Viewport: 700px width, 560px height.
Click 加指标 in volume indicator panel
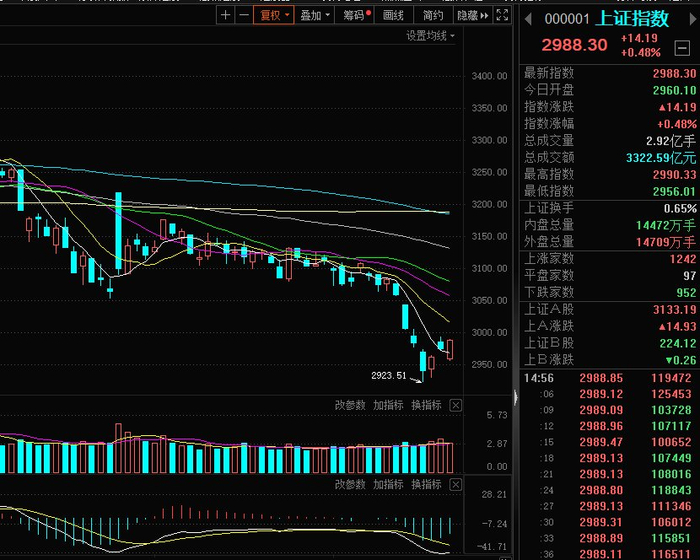388,405
